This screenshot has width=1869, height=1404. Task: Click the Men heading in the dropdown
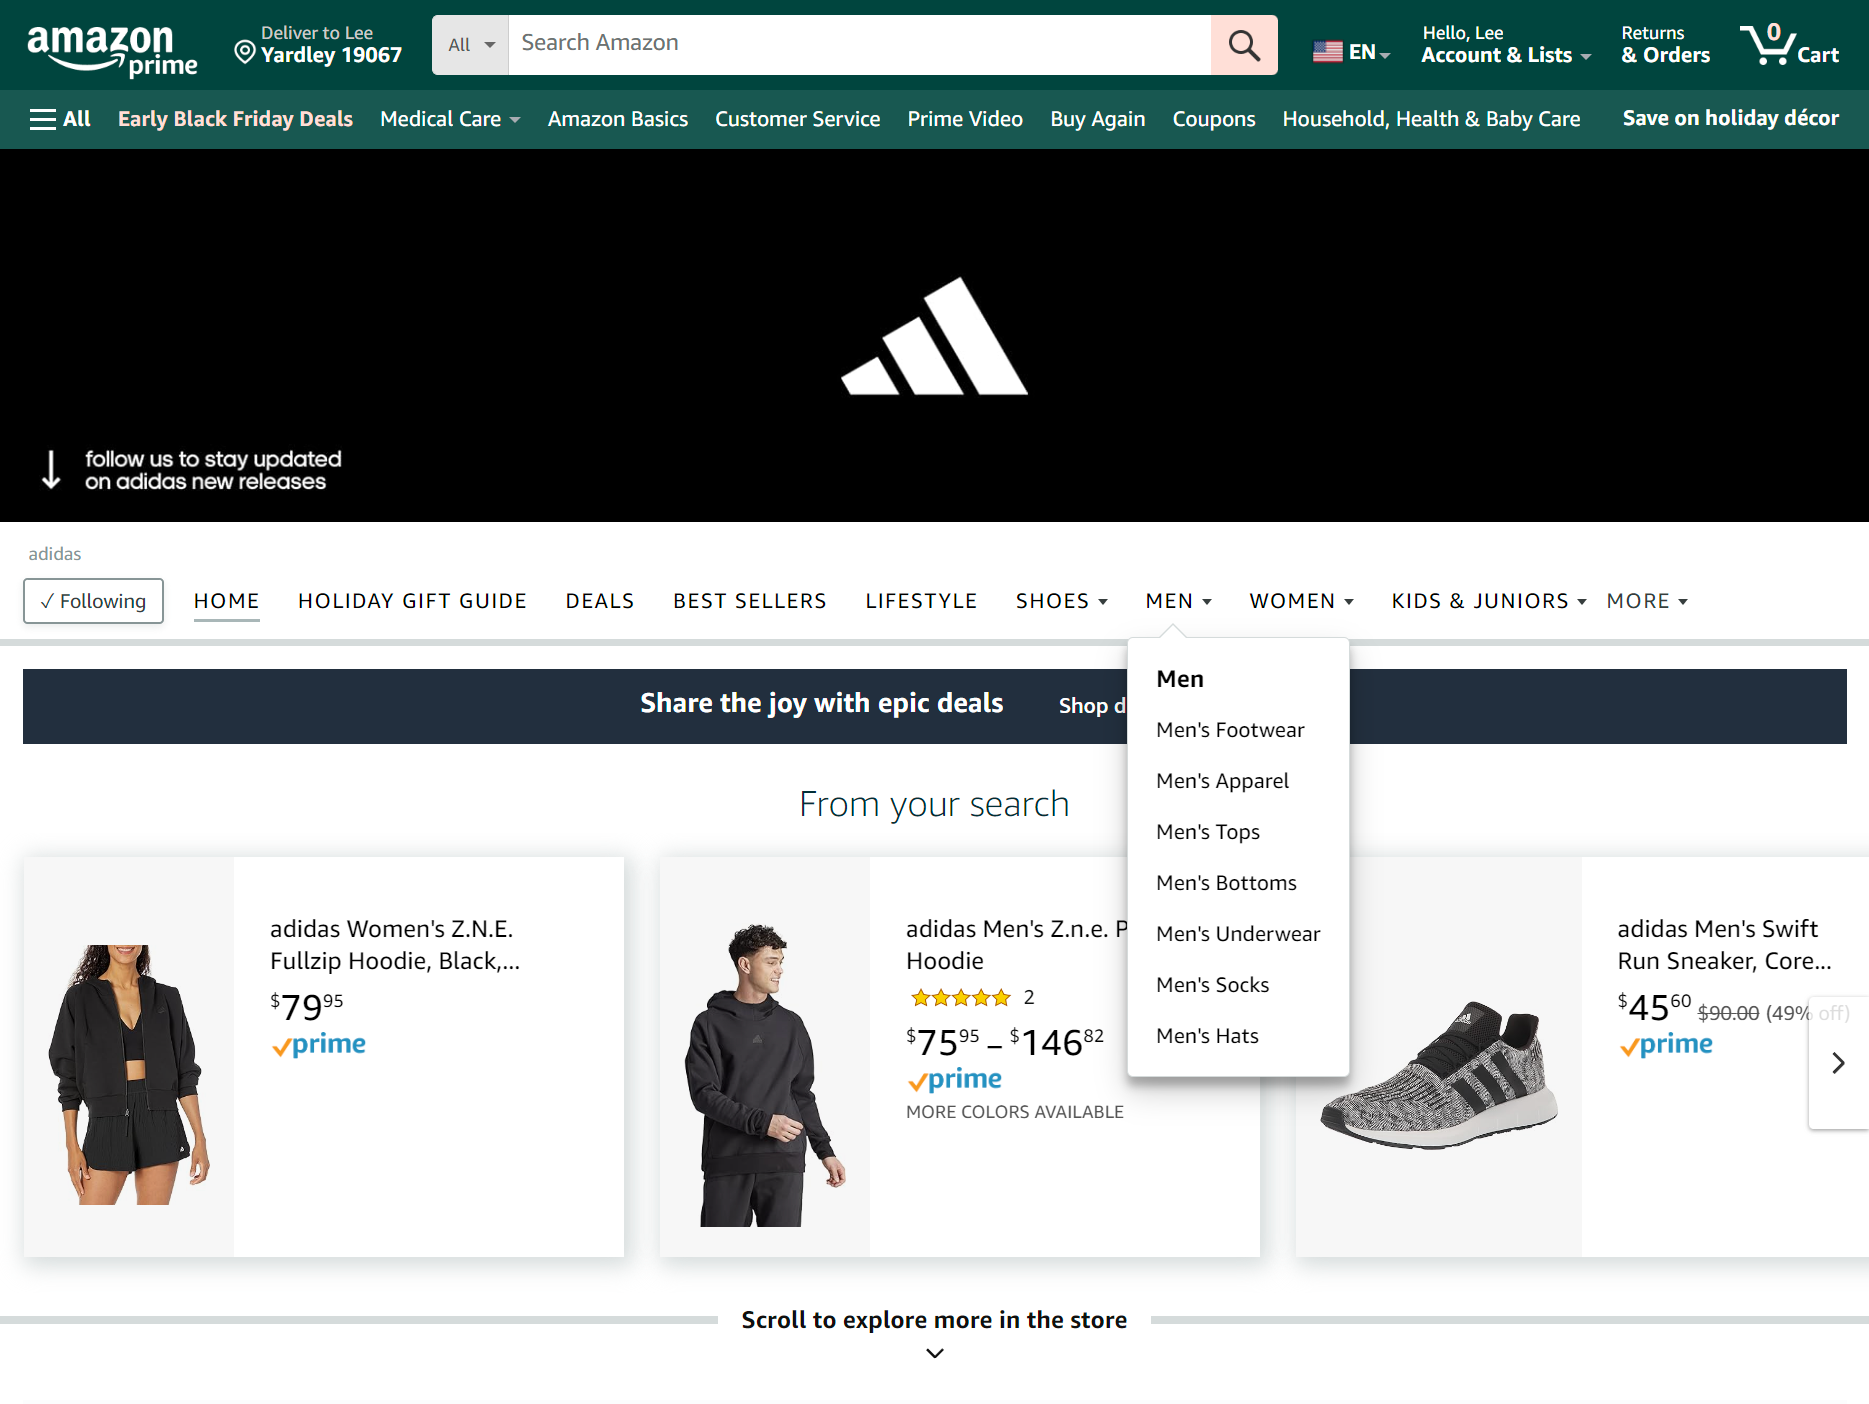tap(1179, 679)
